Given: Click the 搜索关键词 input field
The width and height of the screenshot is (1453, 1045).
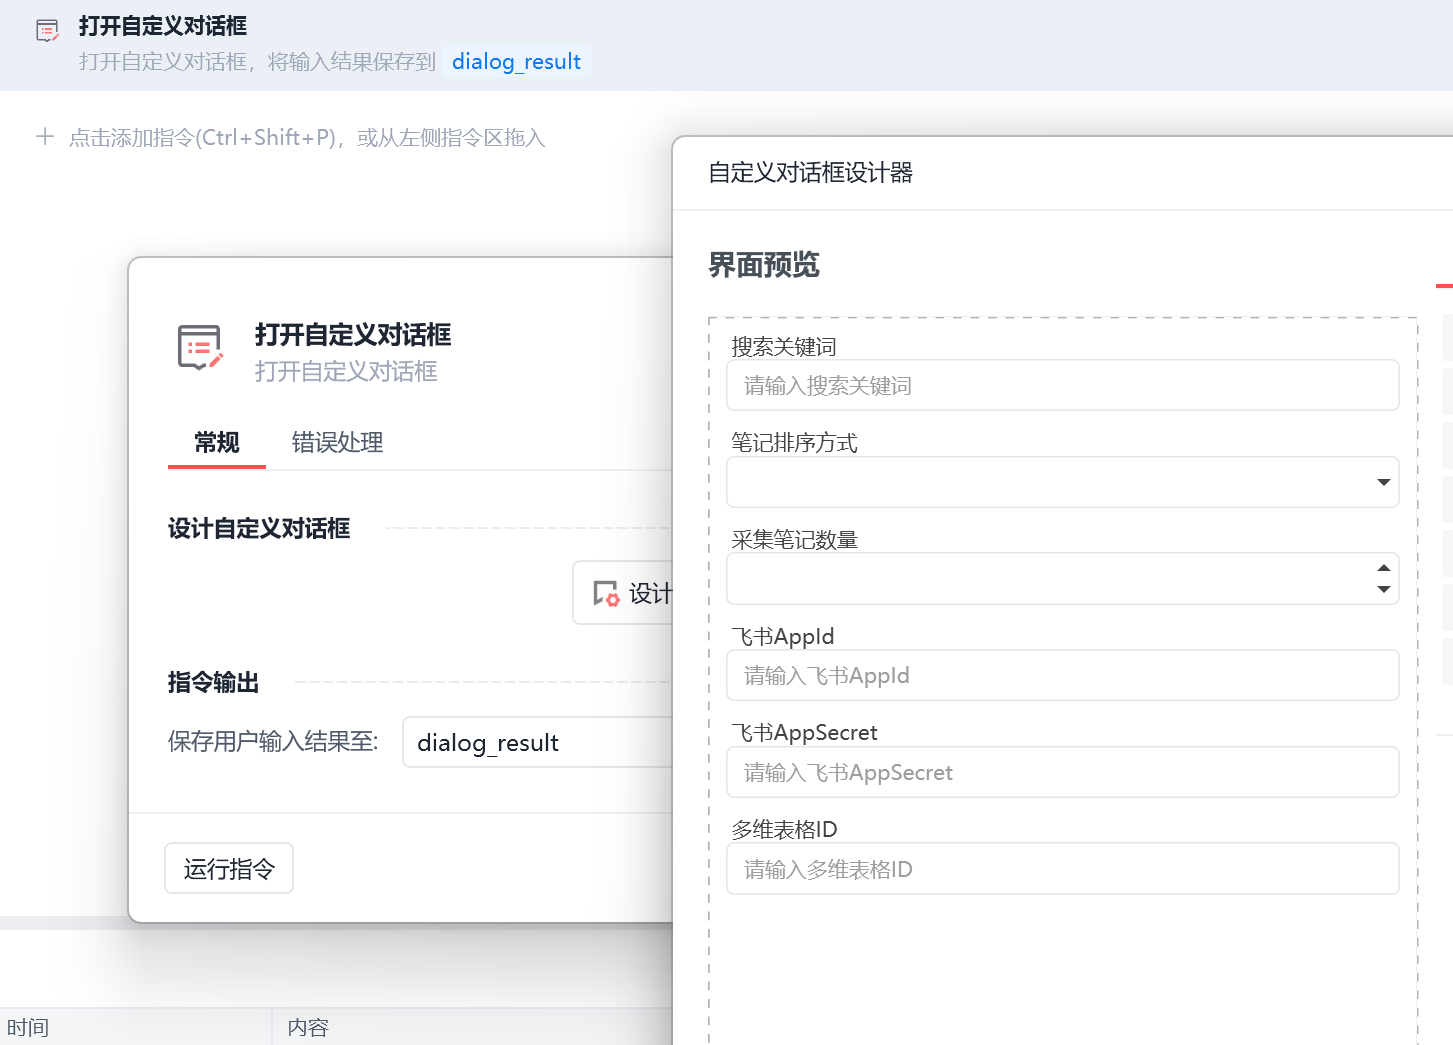Looking at the screenshot, I should pyautogui.click(x=1062, y=385).
